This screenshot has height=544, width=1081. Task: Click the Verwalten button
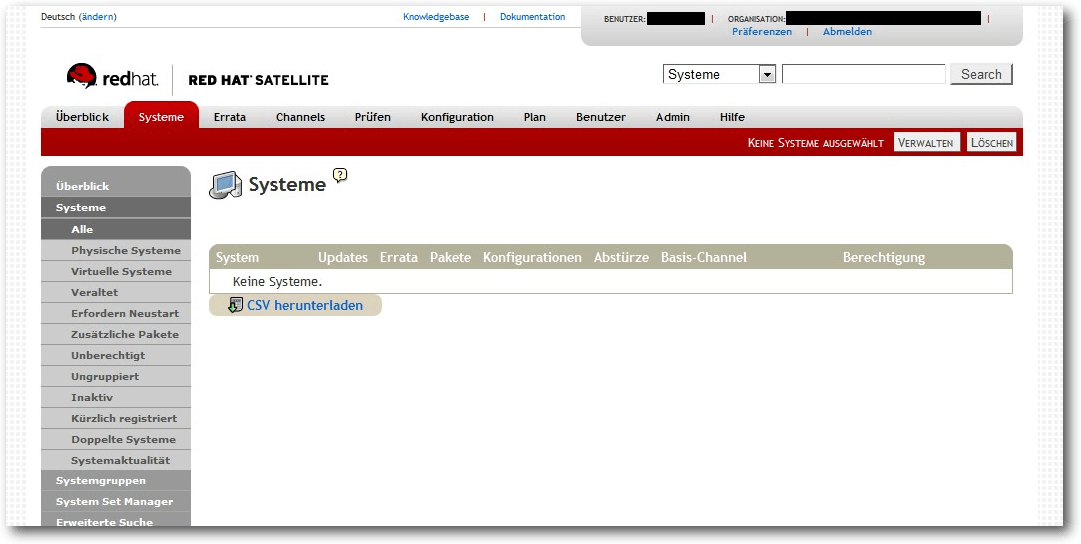[x=927, y=143]
